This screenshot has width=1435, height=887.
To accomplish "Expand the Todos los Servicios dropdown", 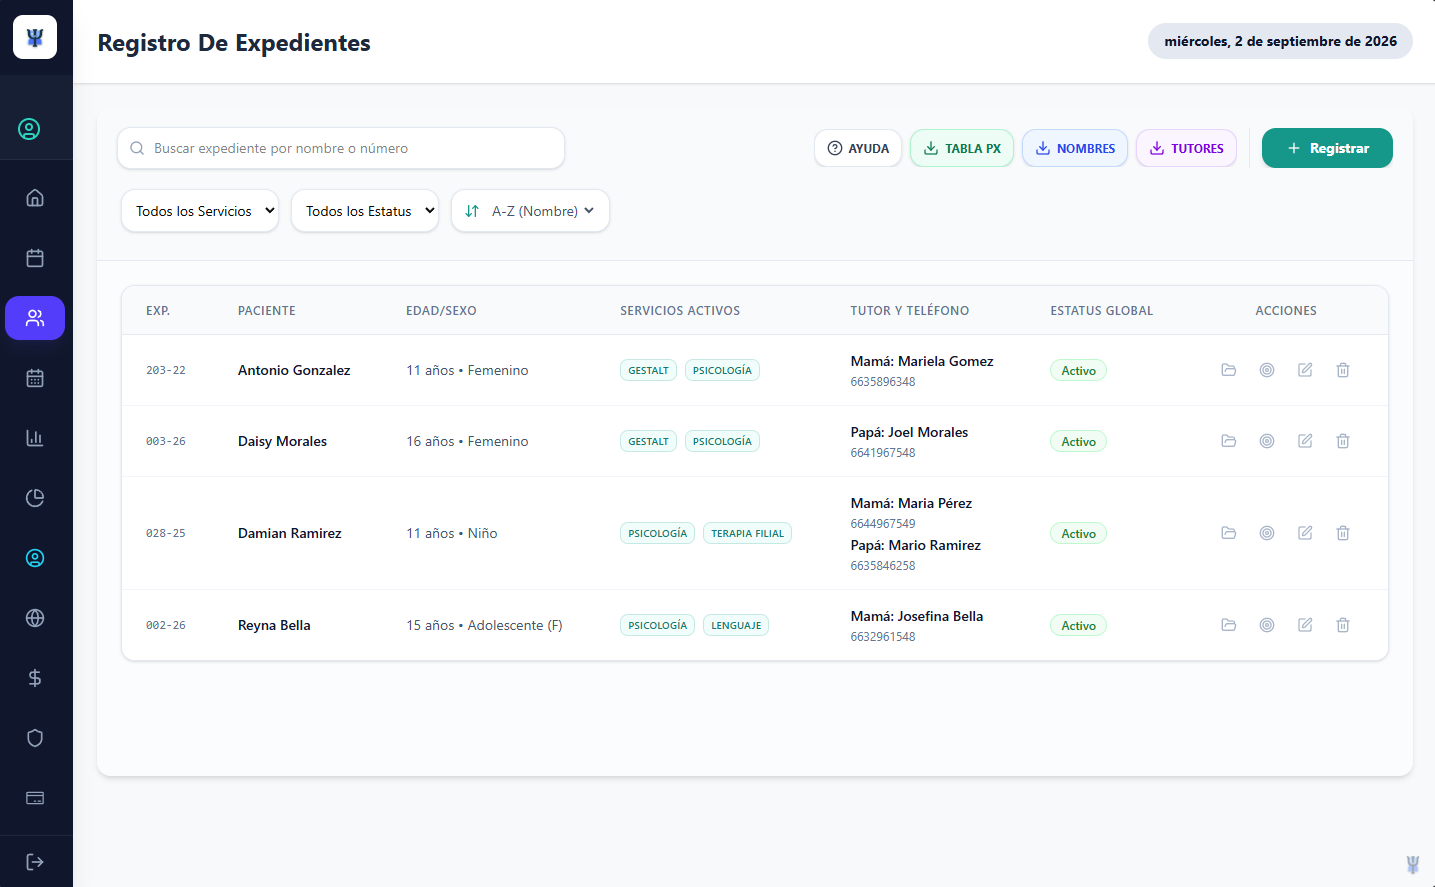I will click(x=200, y=211).
